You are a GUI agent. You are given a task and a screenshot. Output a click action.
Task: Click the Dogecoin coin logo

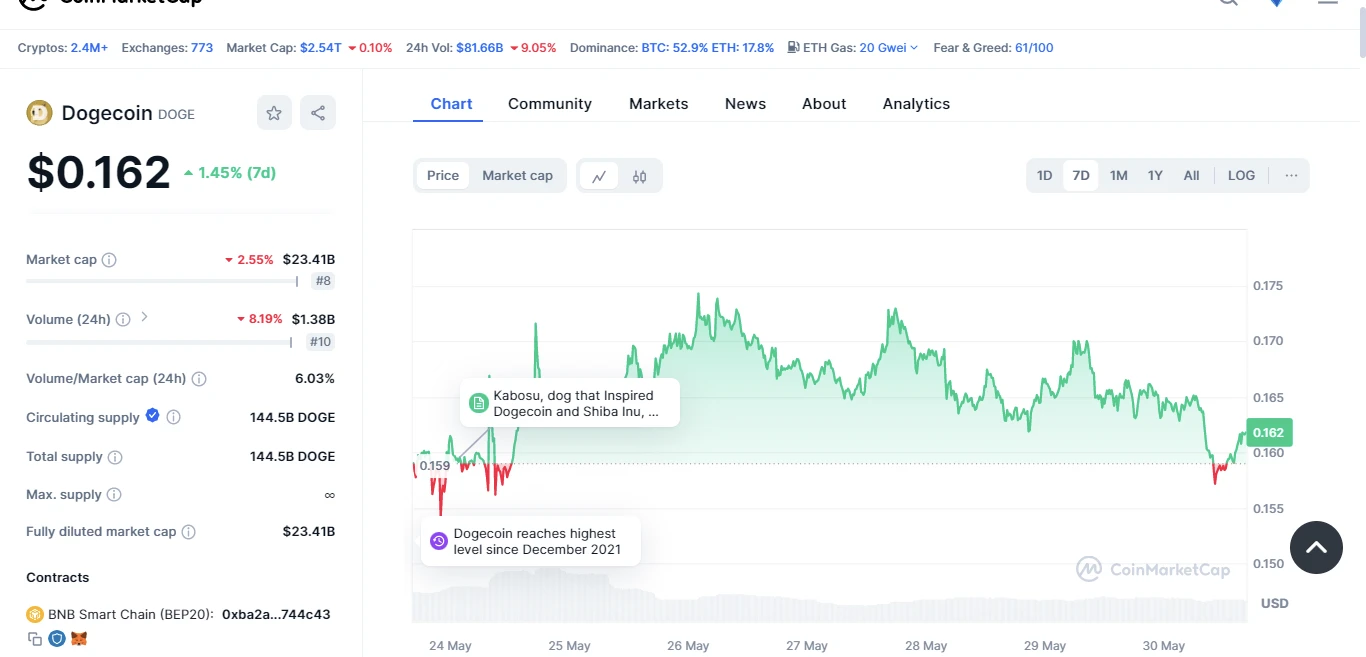tap(39, 113)
